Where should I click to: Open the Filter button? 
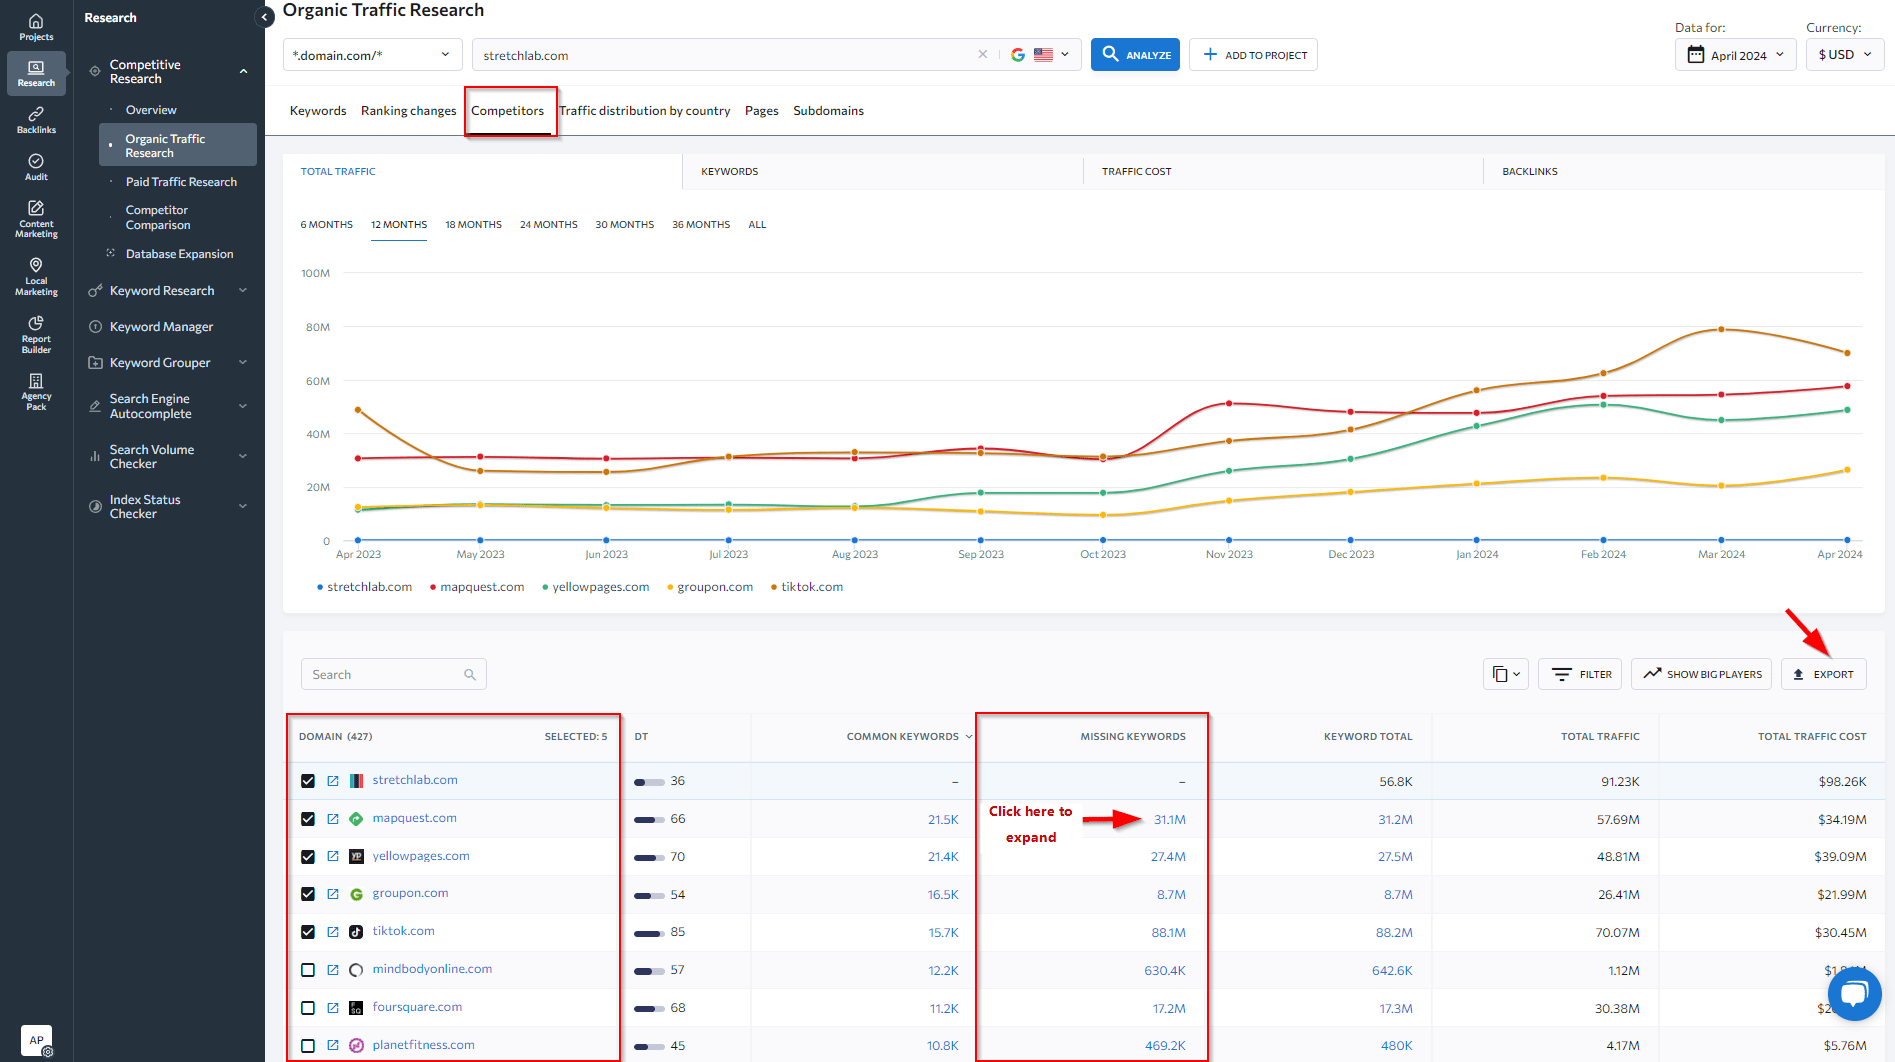click(x=1580, y=674)
